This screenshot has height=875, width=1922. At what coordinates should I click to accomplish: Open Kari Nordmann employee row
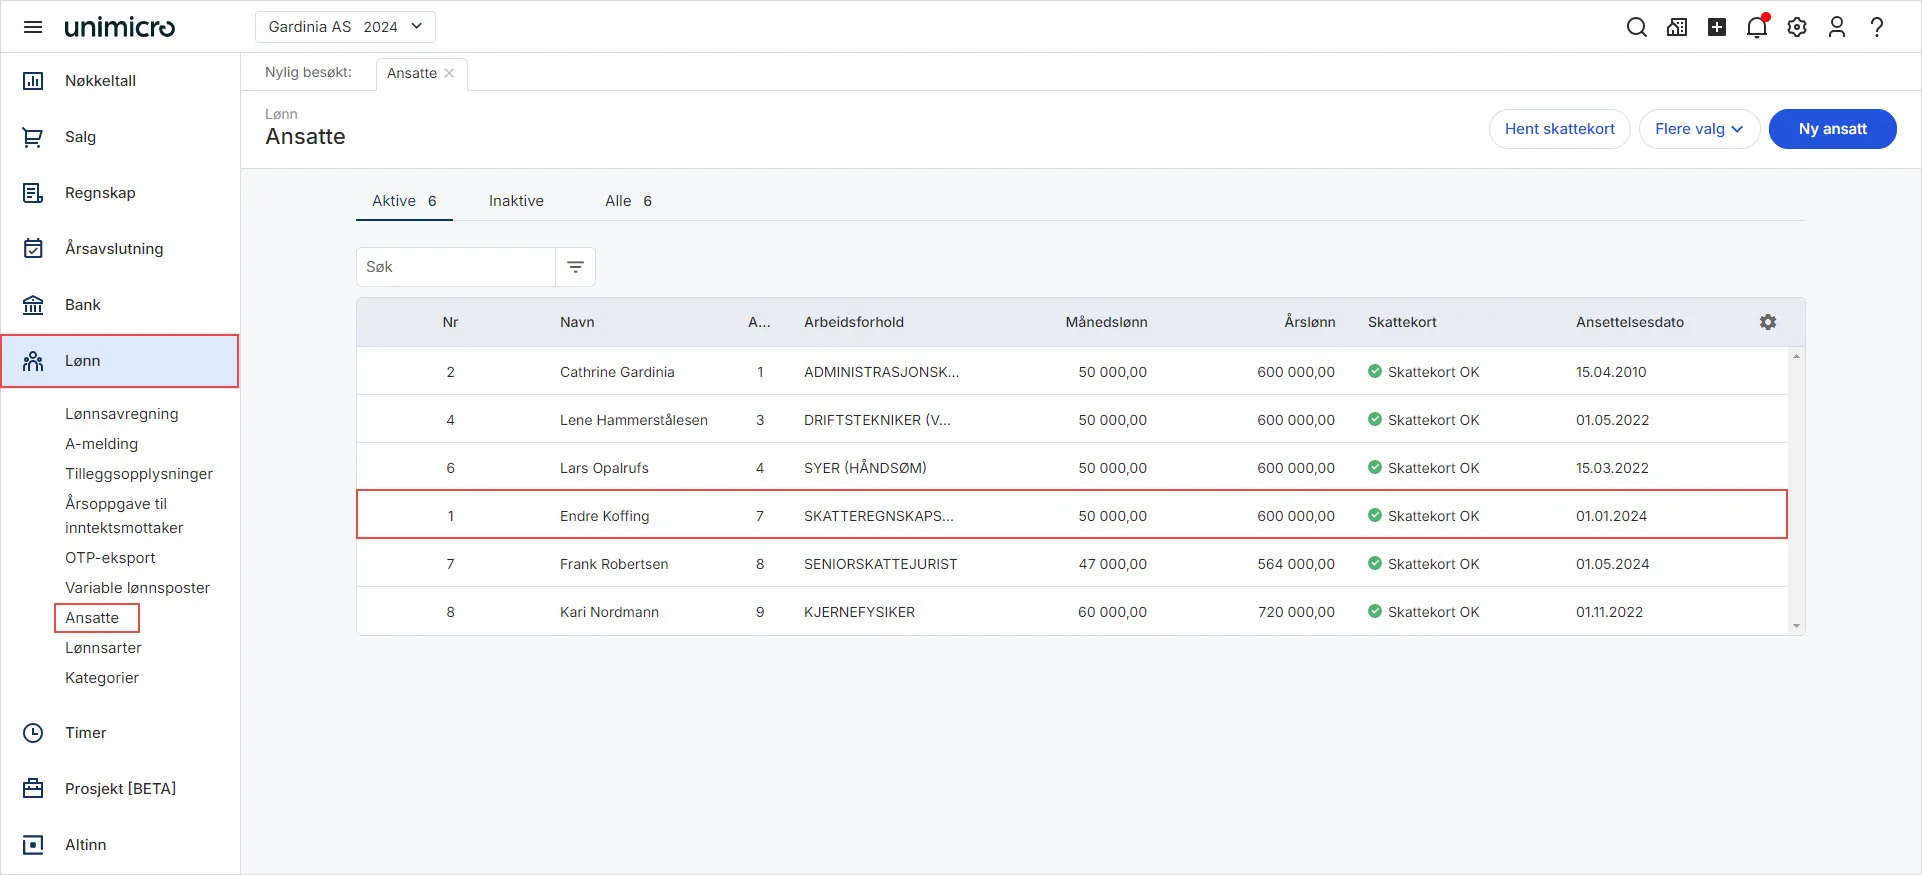click(x=609, y=612)
